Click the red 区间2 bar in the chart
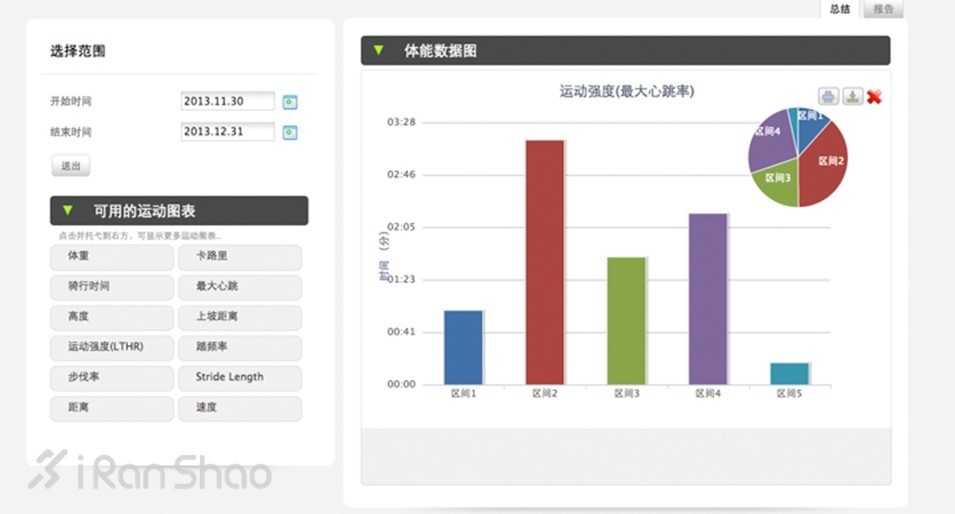 pyautogui.click(x=545, y=262)
